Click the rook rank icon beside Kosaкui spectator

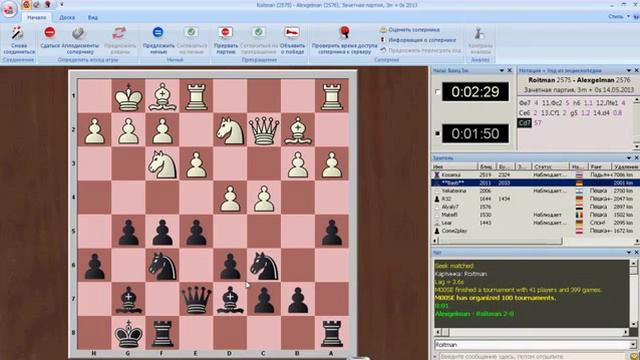click(437, 175)
